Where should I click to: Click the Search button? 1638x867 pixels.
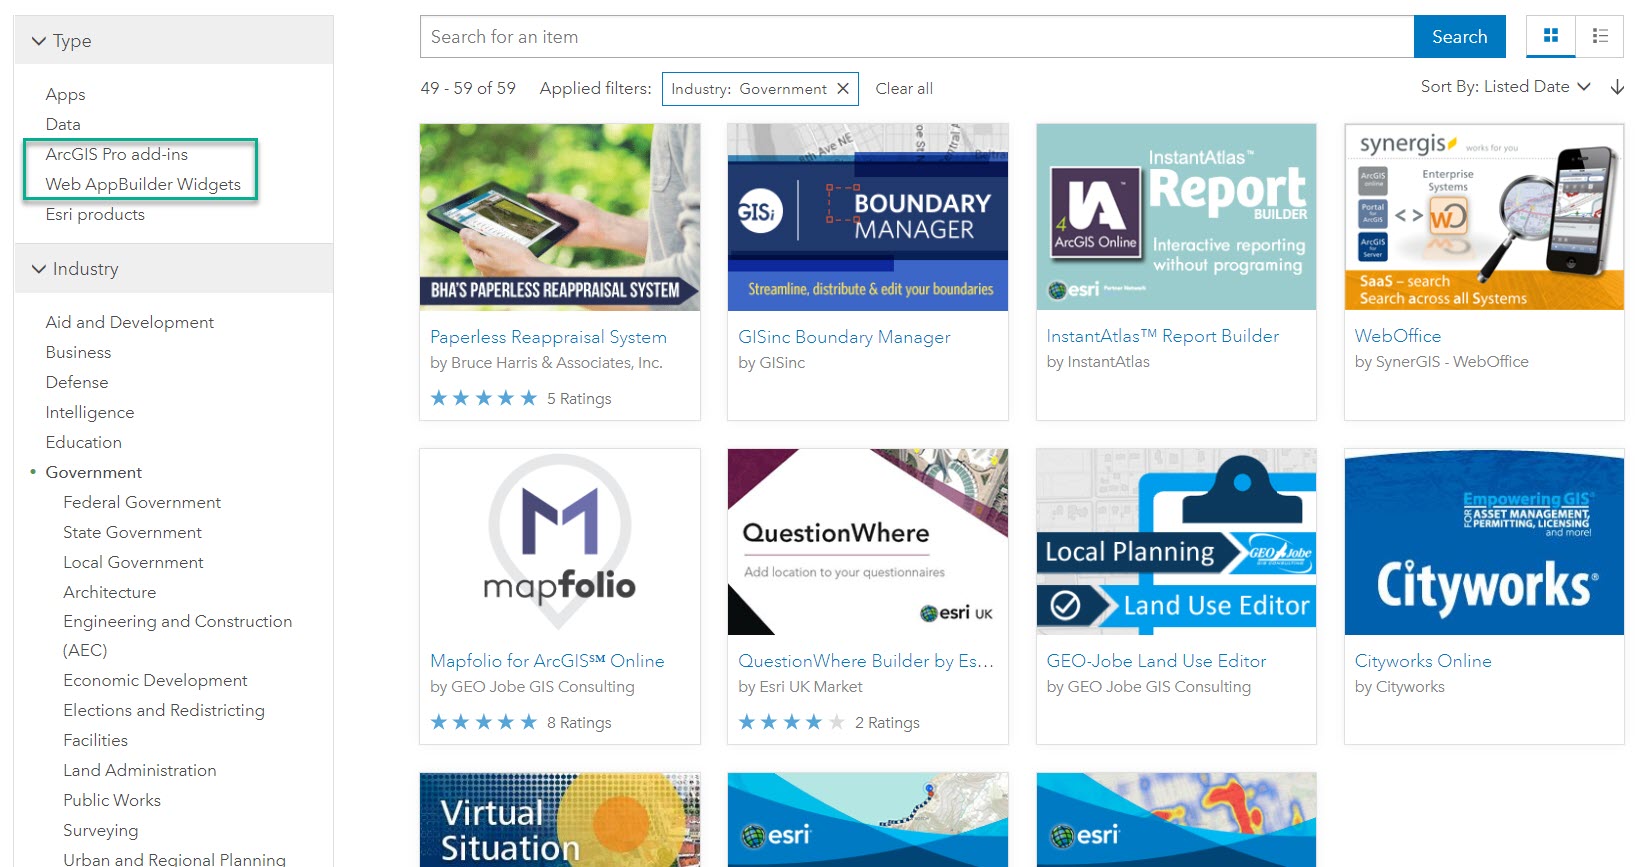click(1459, 37)
